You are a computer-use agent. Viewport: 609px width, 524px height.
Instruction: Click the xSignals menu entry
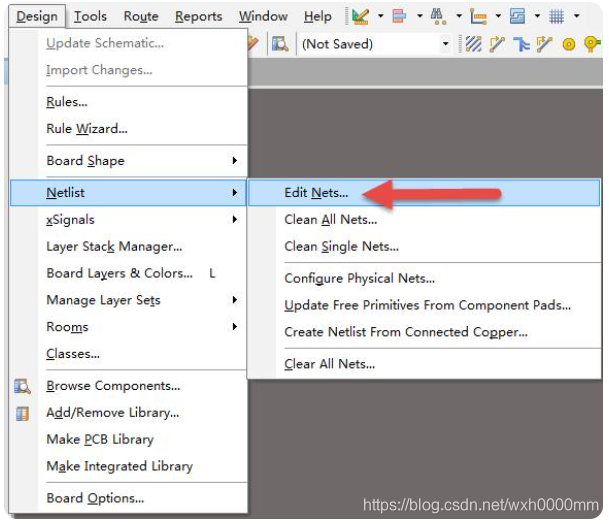coord(128,220)
